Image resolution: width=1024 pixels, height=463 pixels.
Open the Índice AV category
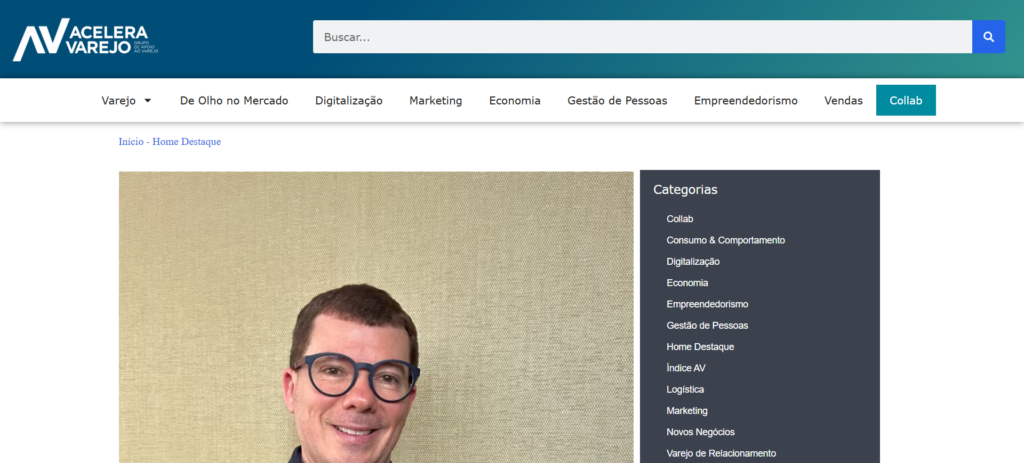(685, 368)
